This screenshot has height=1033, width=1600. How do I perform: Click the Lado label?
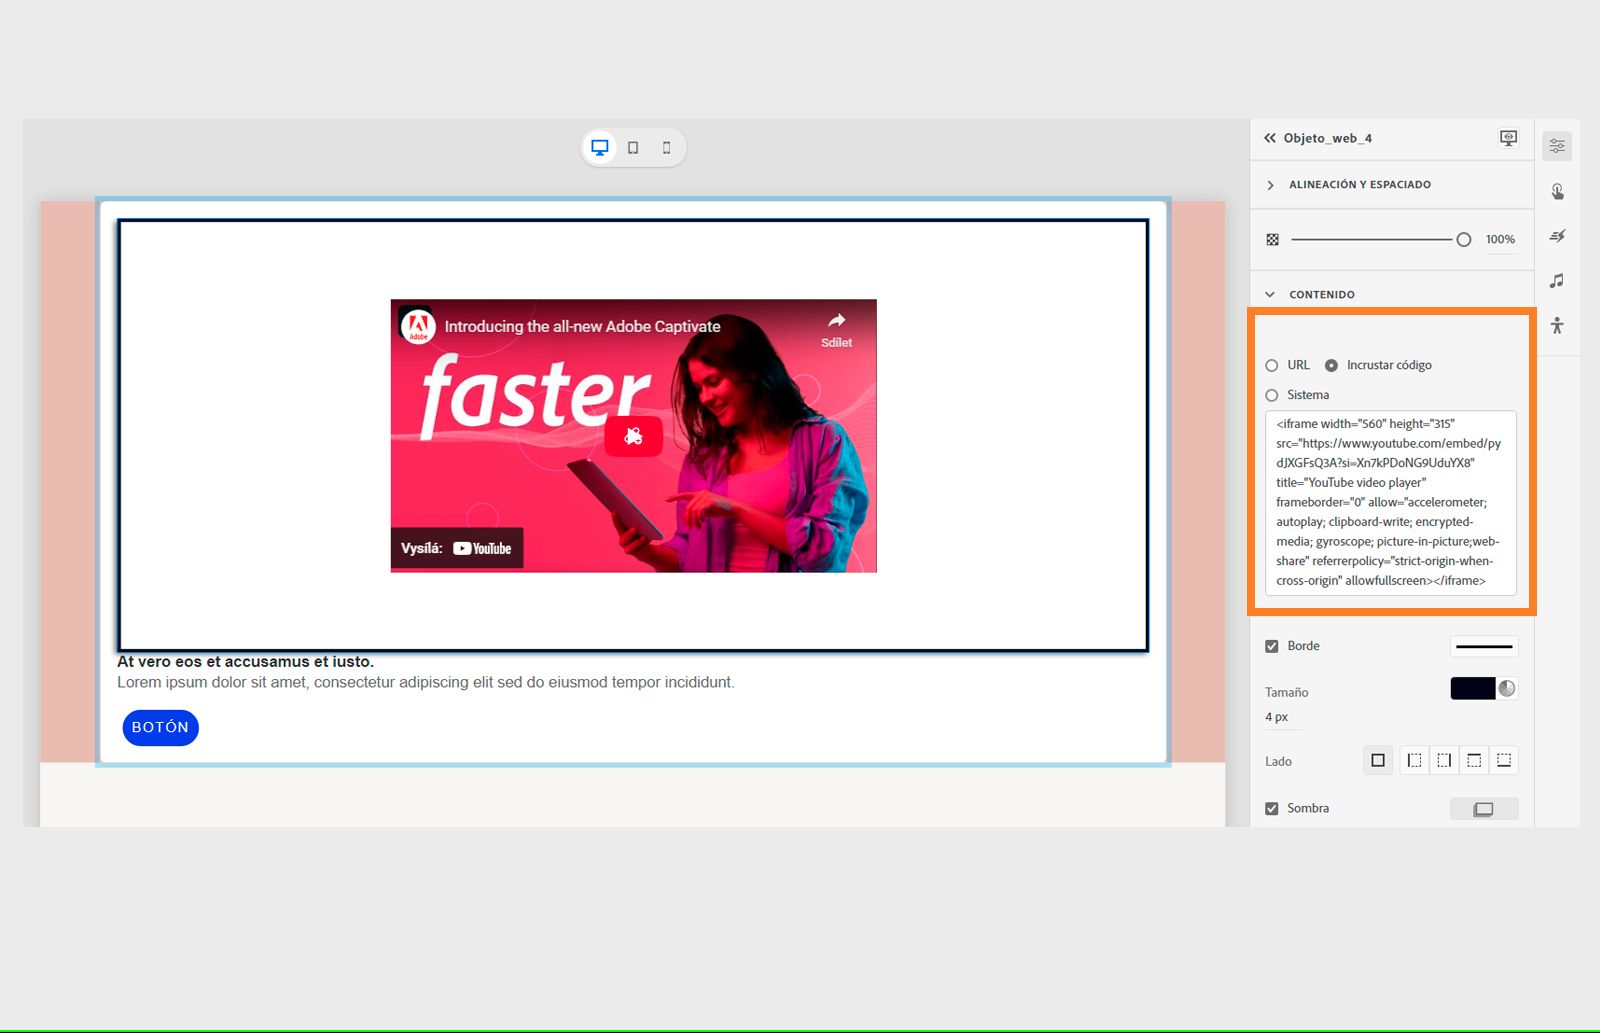pyautogui.click(x=1278, y=761)
